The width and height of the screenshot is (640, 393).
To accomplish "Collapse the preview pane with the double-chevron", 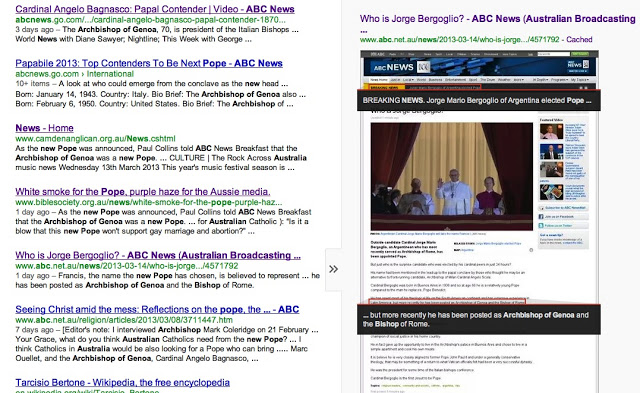I will click(333, 269).
